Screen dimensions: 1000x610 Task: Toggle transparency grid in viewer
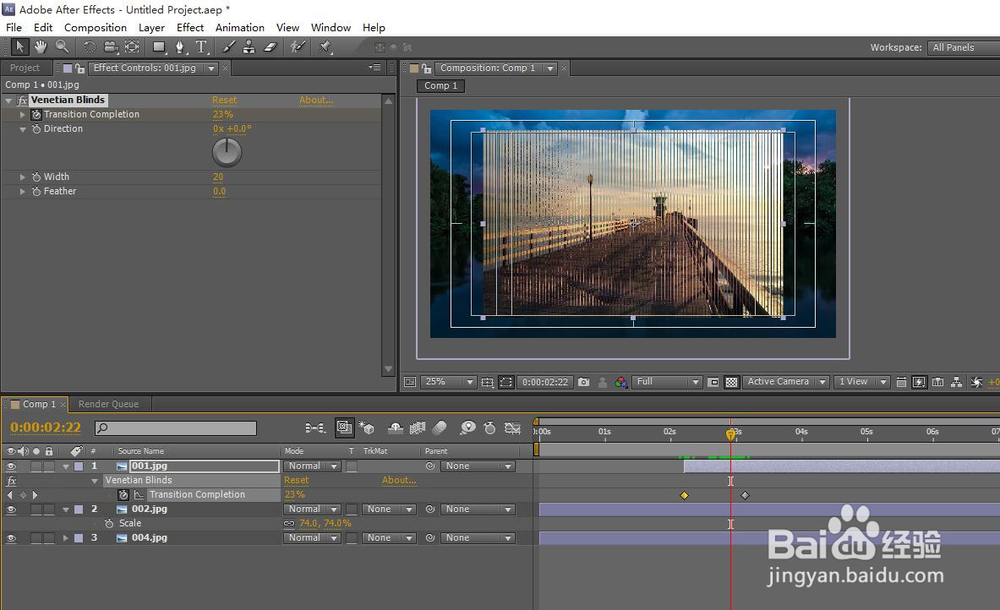[x=732, y=382]
